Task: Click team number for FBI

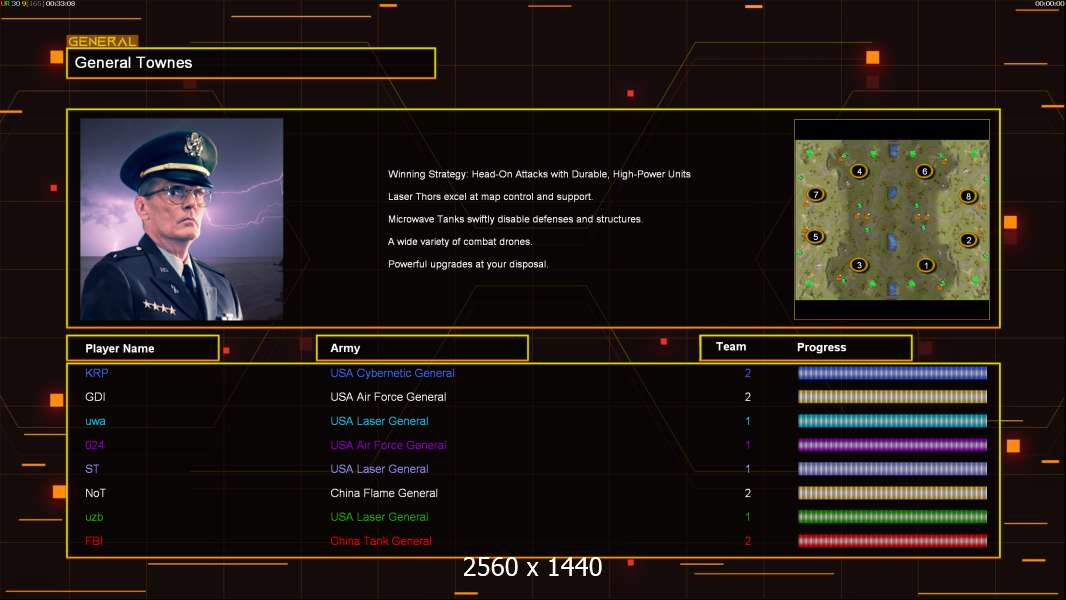Action: [748, 541]
